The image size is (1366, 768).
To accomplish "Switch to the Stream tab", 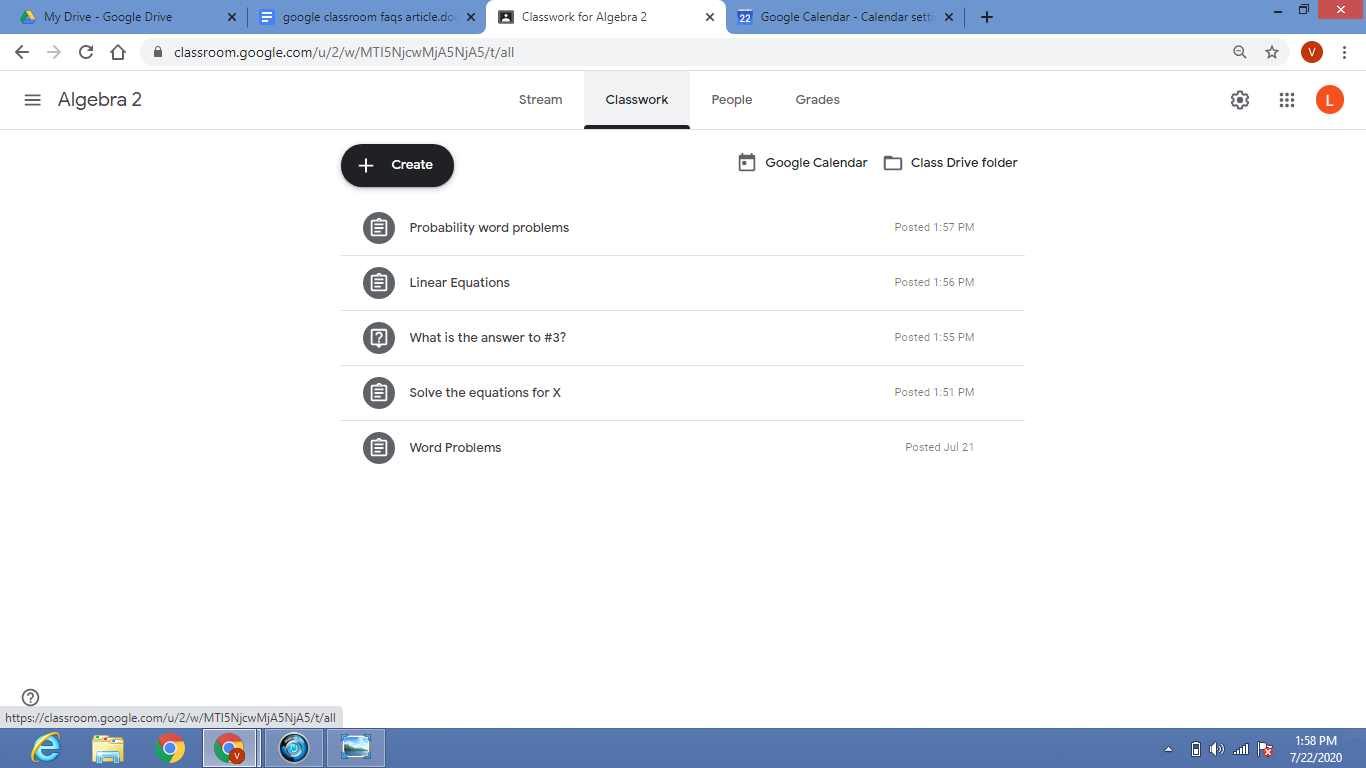I will click(x=540, y=100).
